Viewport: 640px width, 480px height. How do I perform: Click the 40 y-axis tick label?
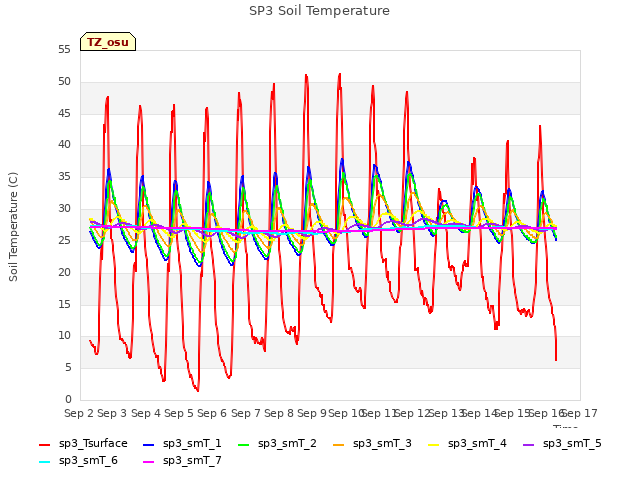point(64,145)
